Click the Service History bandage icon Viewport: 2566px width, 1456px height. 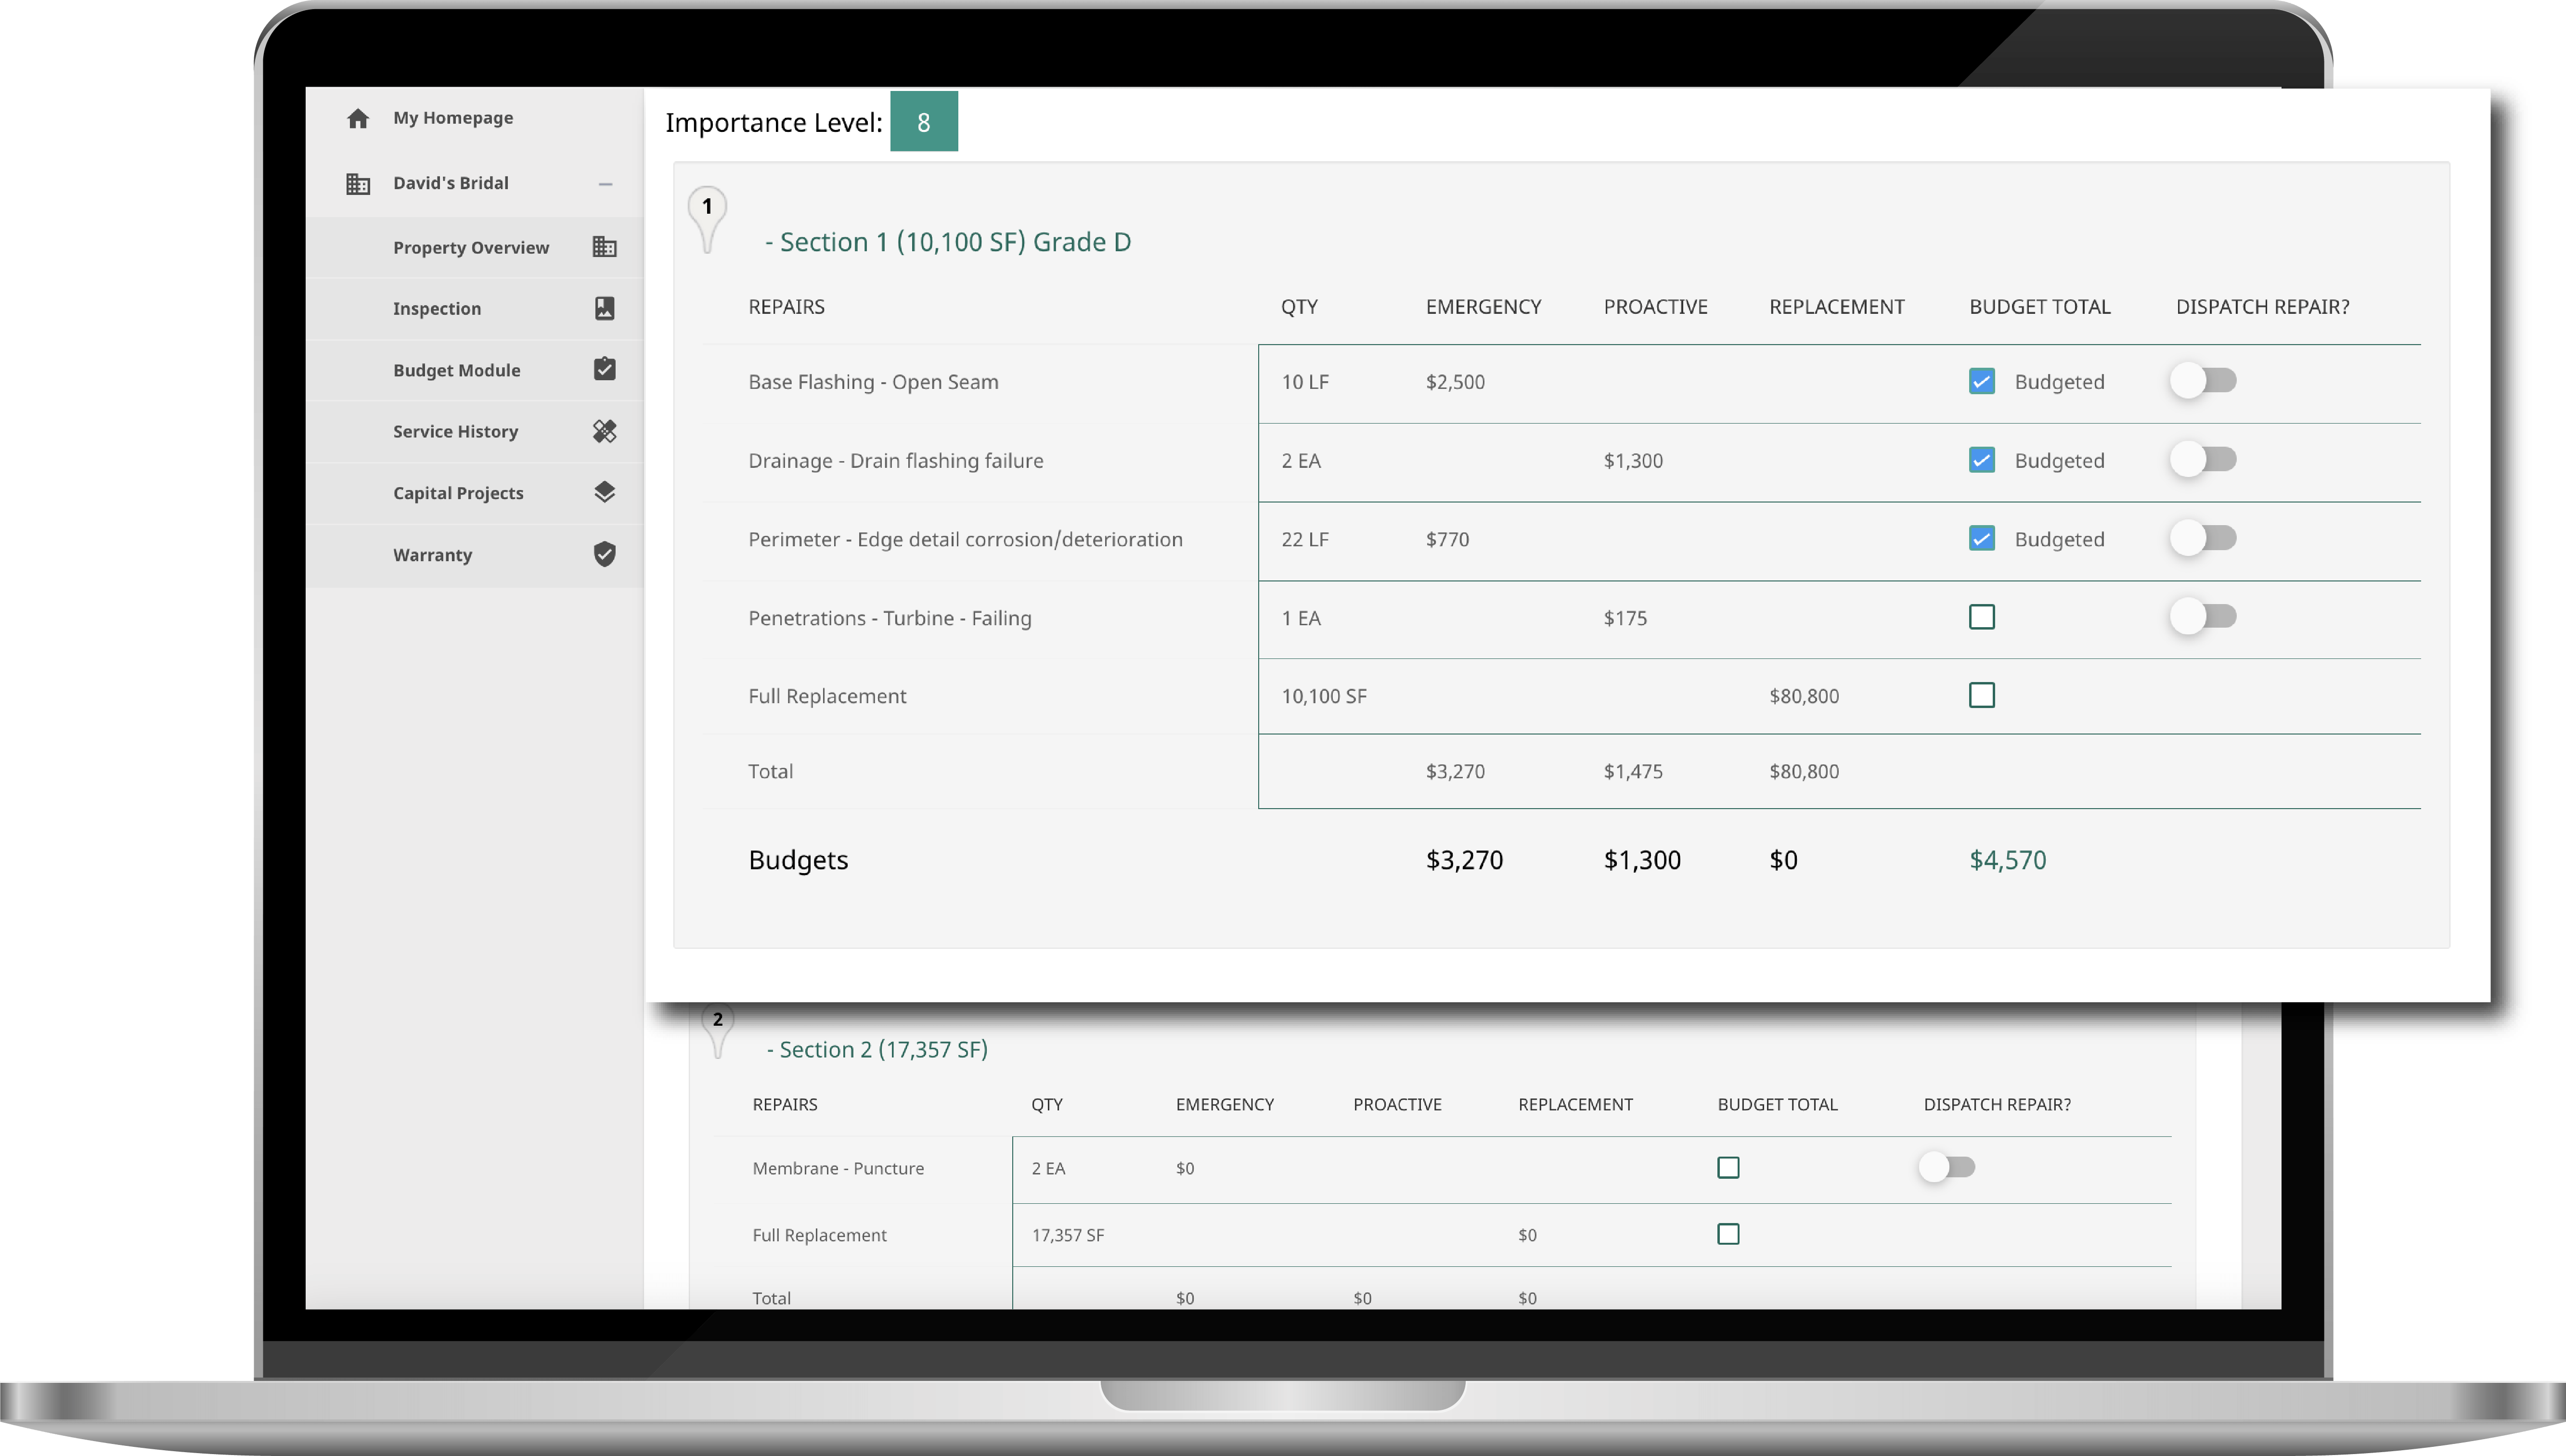tap(604, 431)
